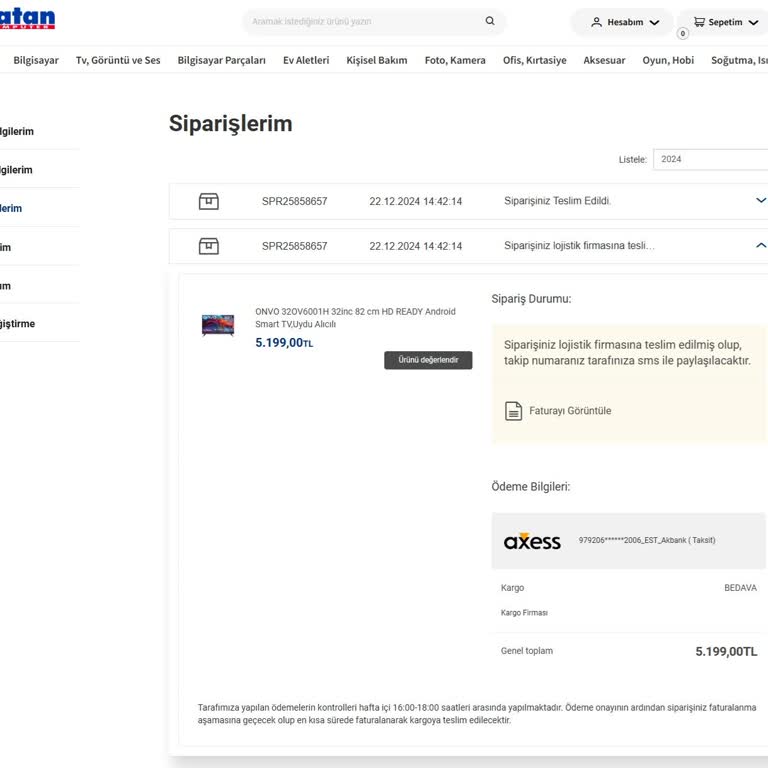Click the Ödeme Bilgileri heading

click(530, 487)
